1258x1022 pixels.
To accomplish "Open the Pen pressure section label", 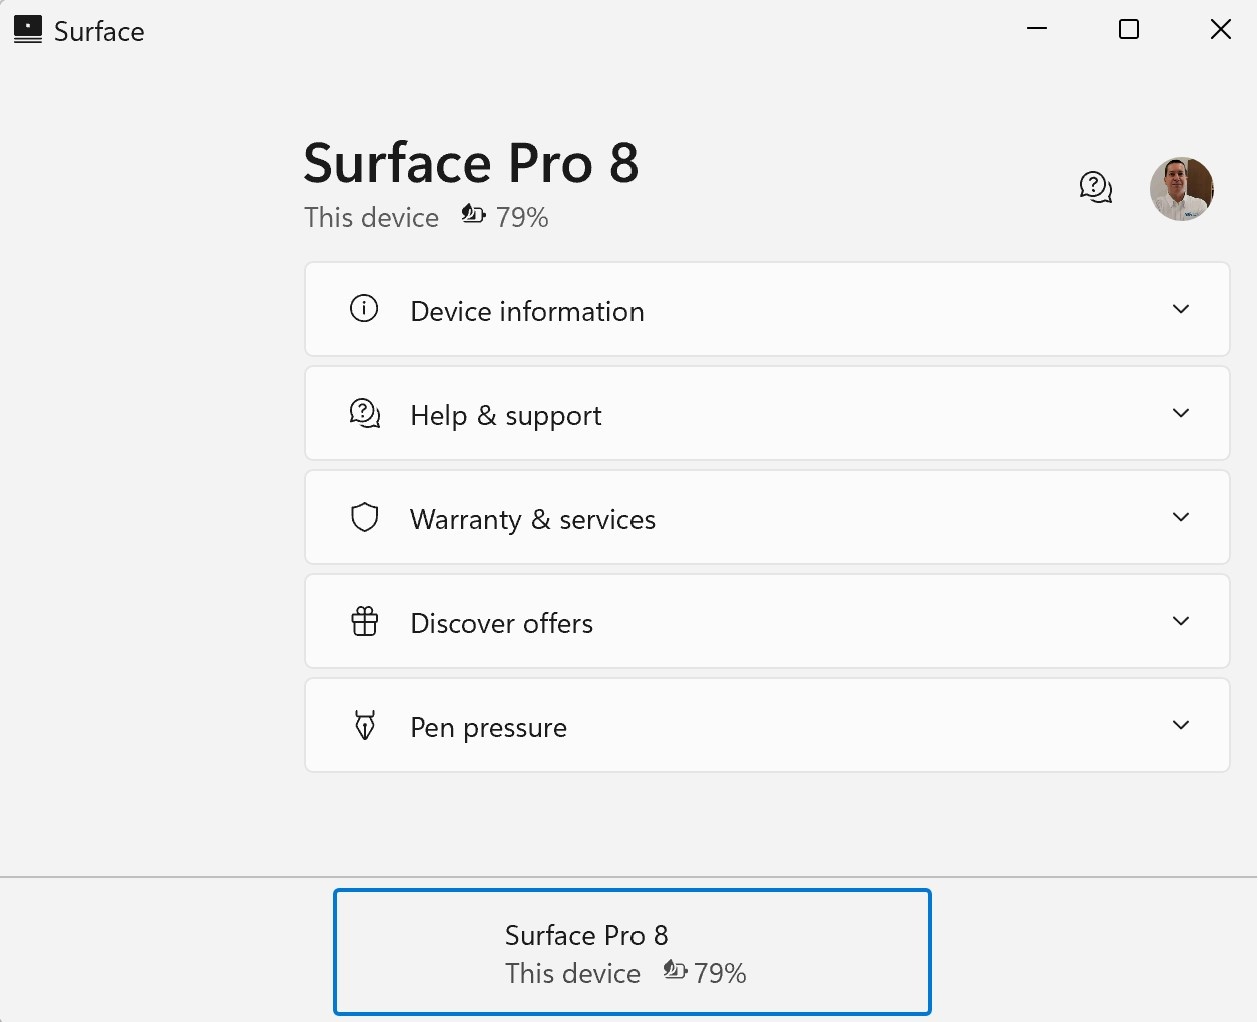I will tap(488, 728).
